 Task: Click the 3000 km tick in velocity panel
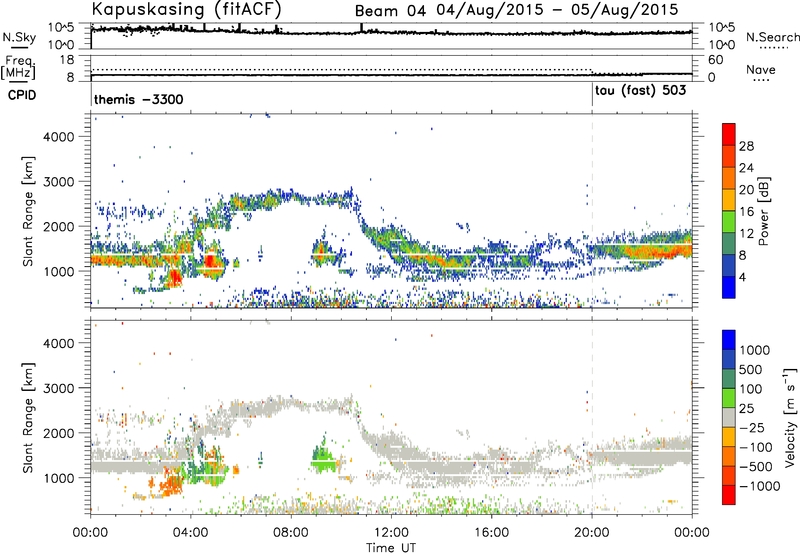coord(59,388)
